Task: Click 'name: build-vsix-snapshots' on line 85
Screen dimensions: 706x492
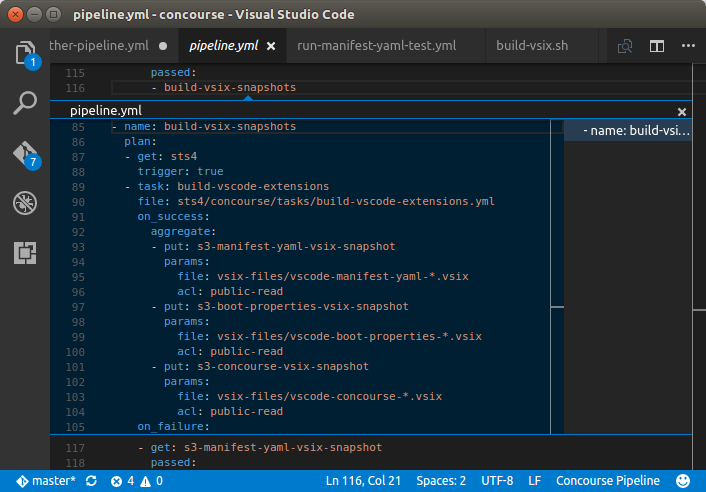Action: coord(210,126)
